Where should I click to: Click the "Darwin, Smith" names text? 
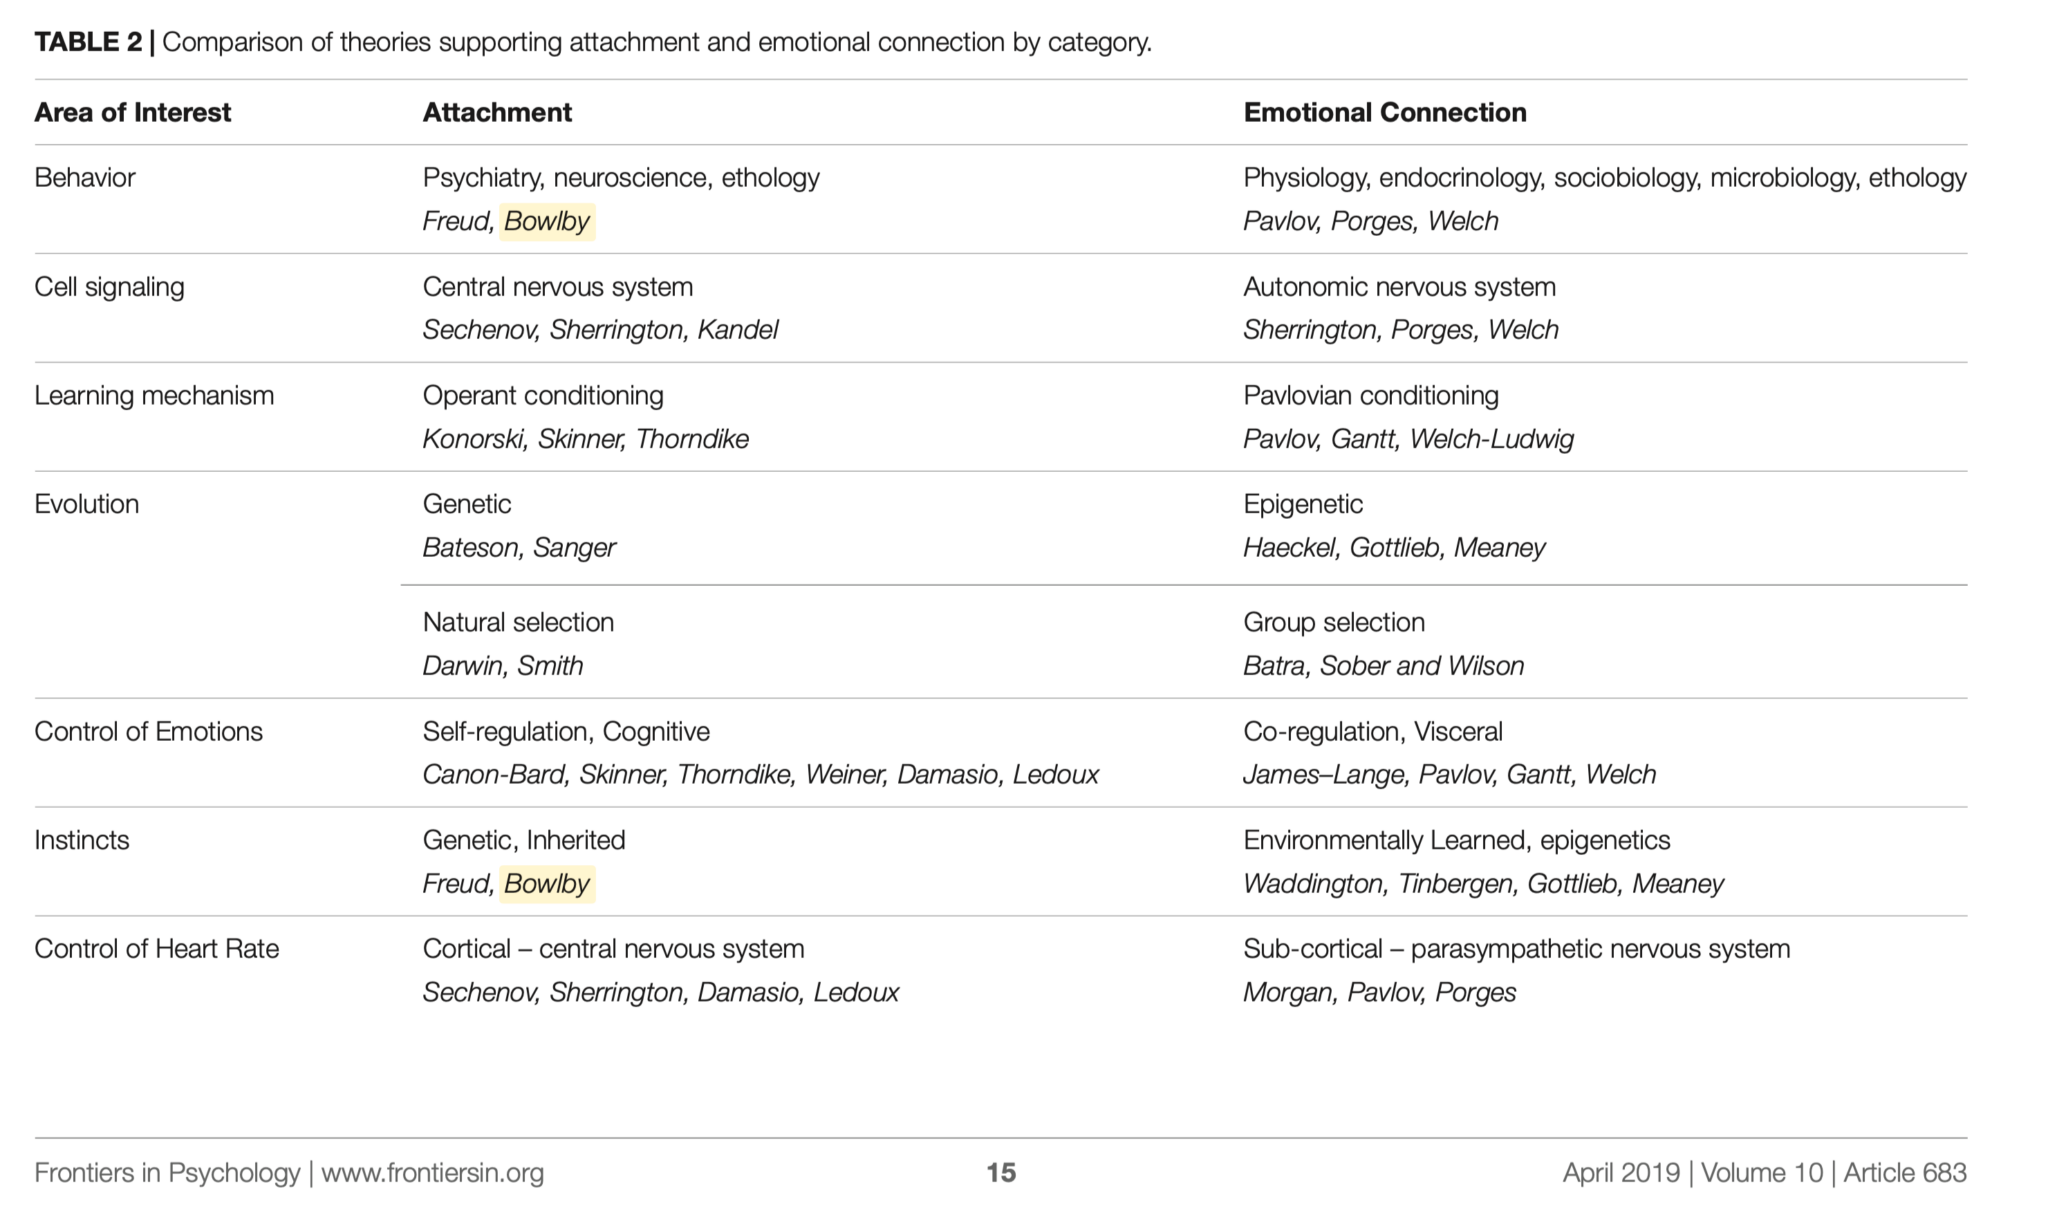(502, 666)
